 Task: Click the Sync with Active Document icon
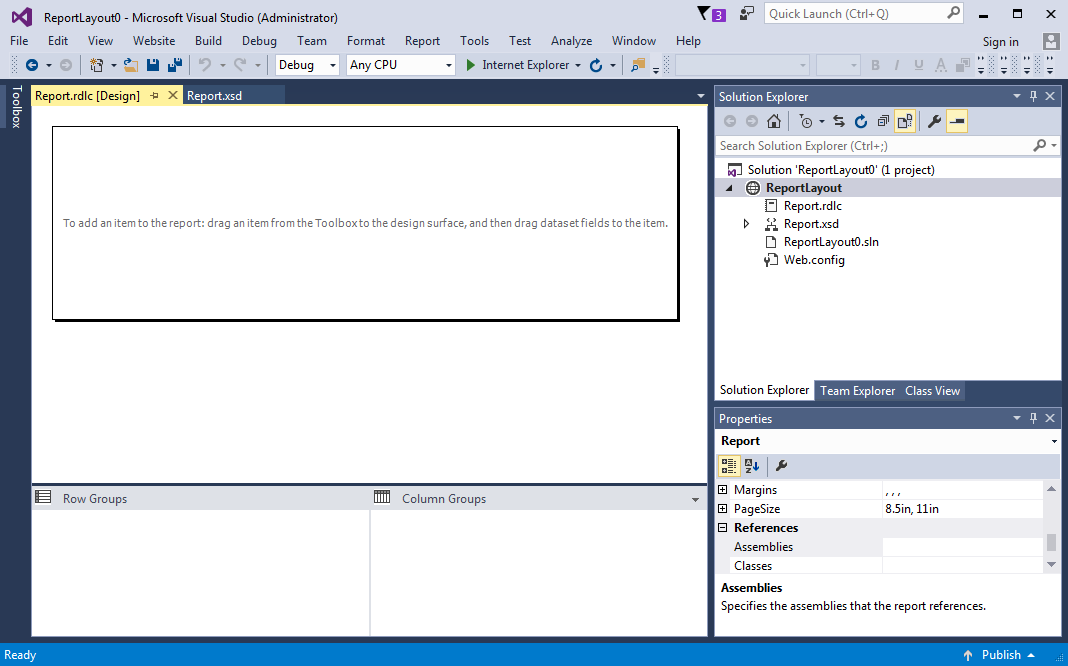pyautogui.click(x=839, y=121)
